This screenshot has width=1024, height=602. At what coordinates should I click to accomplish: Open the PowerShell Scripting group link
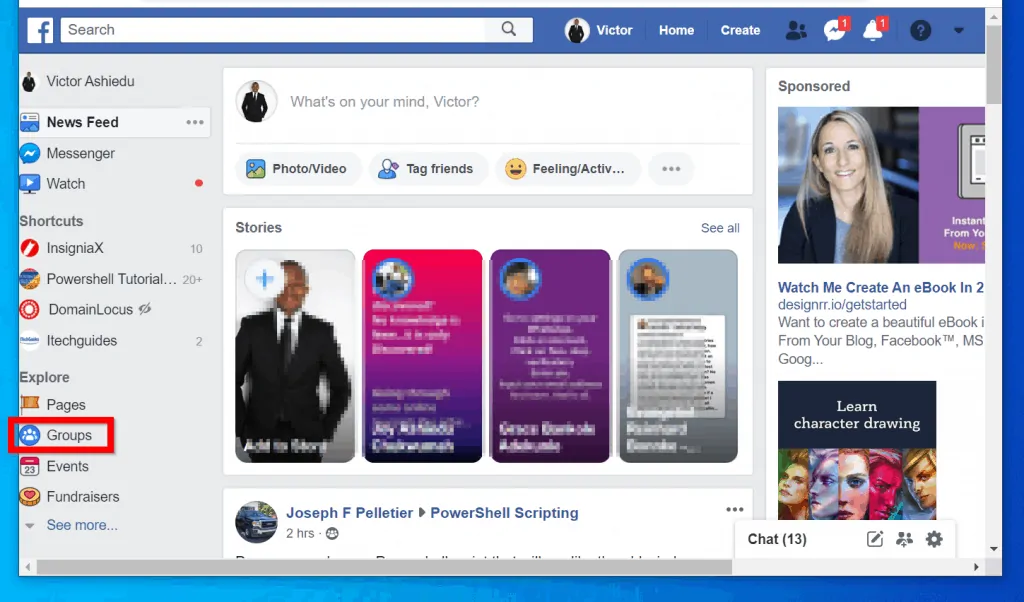pyautogui.click(x=504, y=512)
